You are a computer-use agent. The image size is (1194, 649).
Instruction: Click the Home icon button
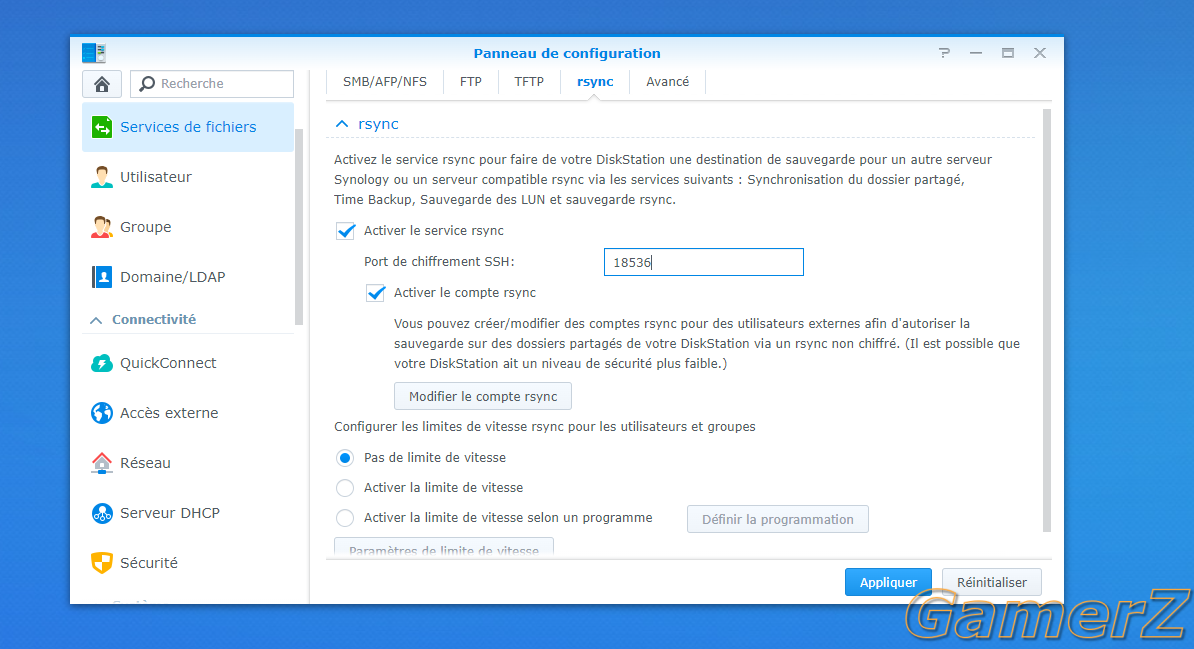(101, 84)
